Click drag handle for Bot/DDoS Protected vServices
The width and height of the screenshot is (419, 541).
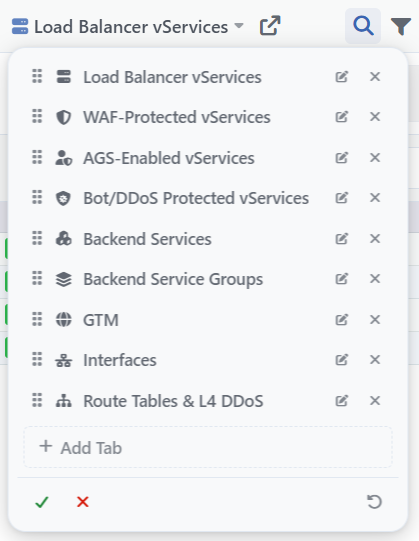[x=37, y=197]
